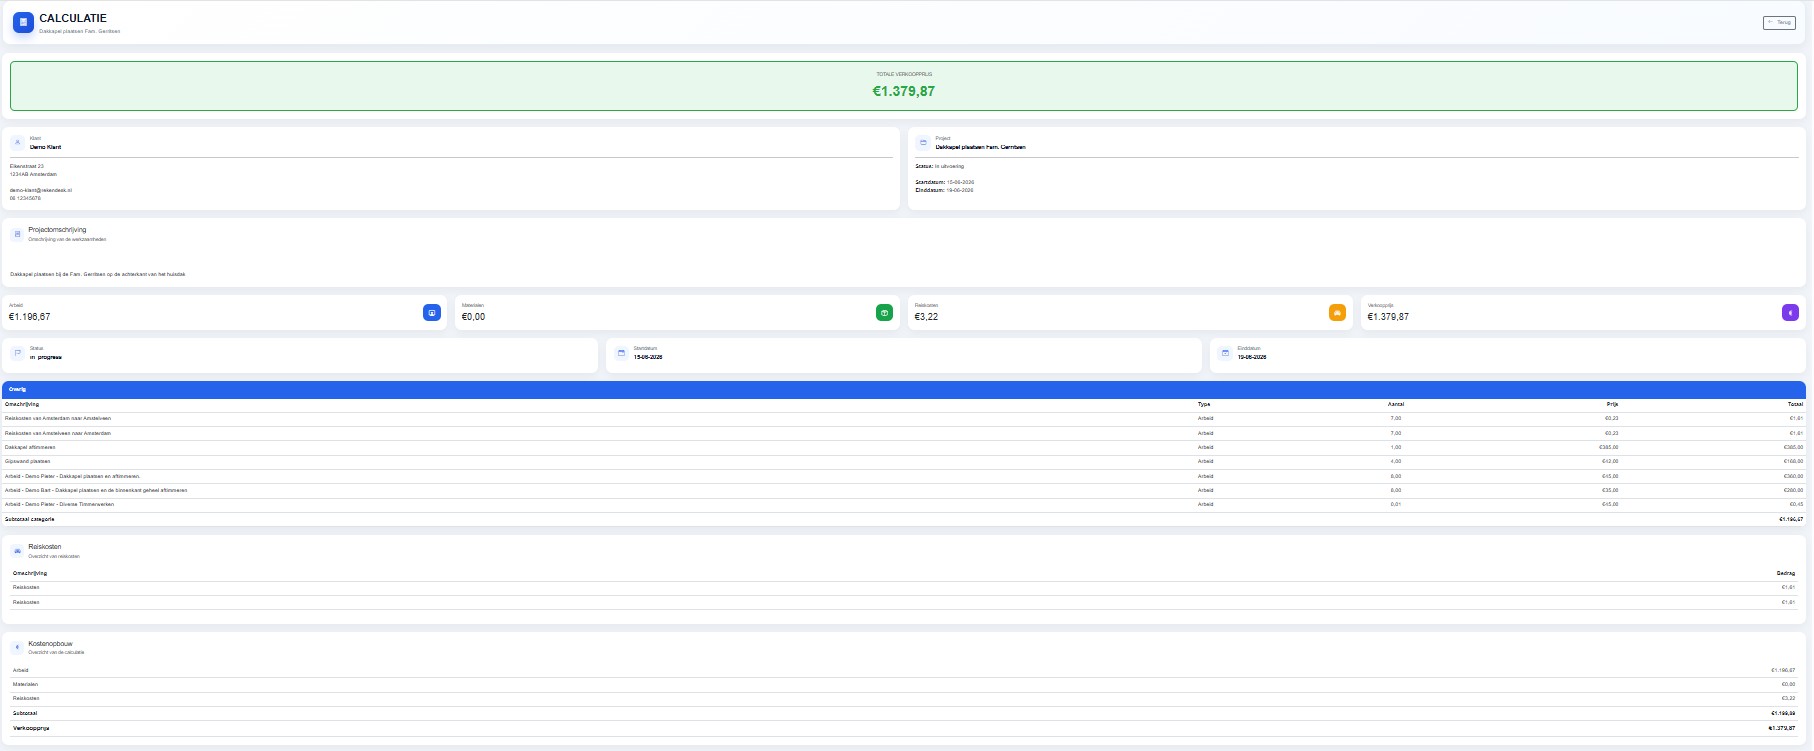This screenshot has width=1814, height=751.
Task: Click the blue Calculatie logo icon
Action: tap(23, 22)
